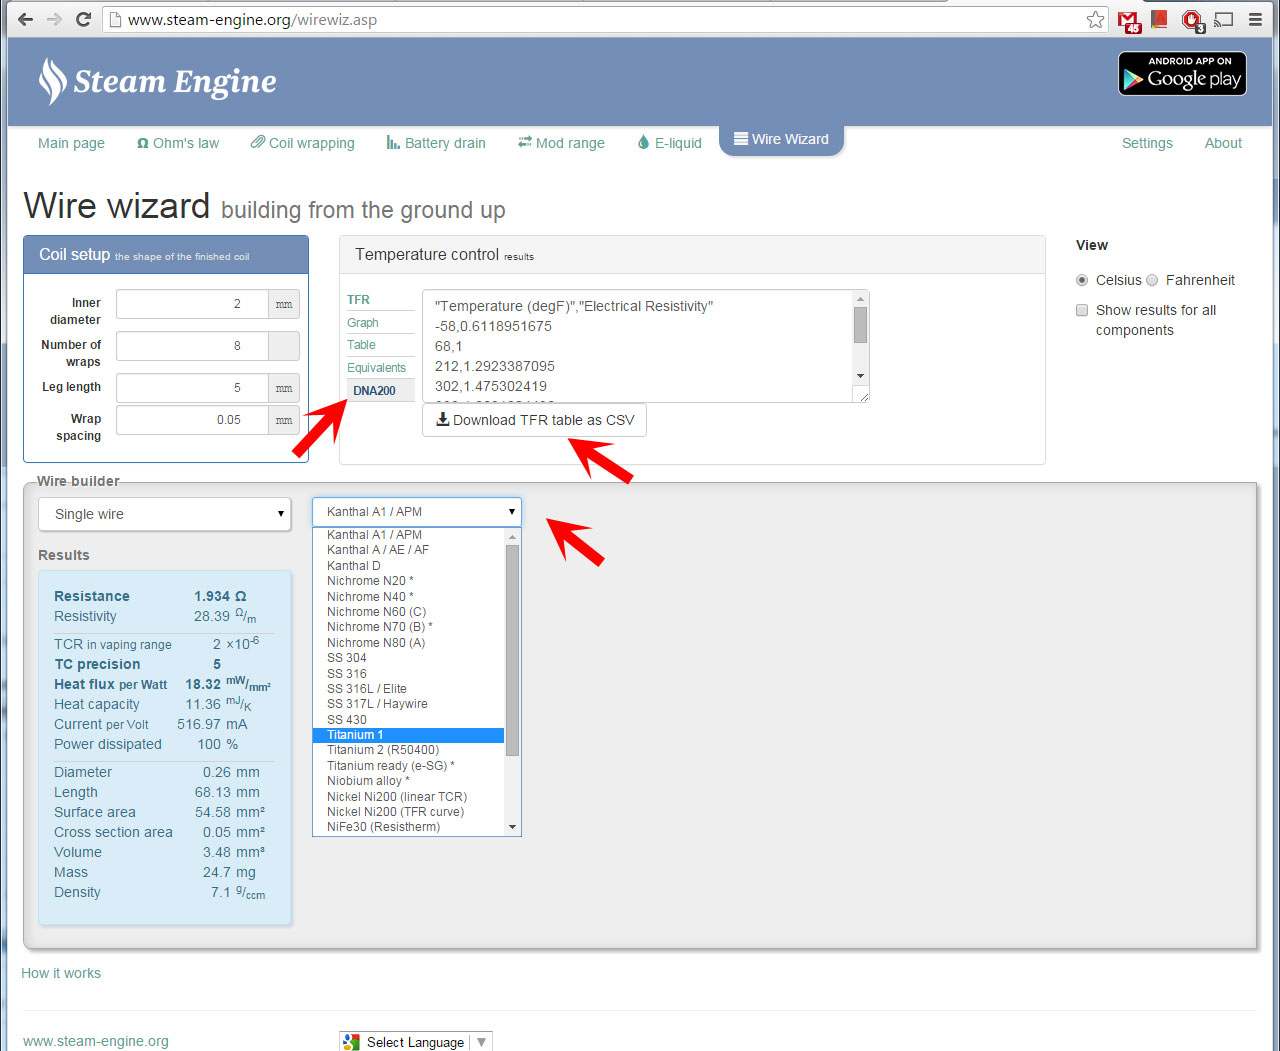The height and width of the screenshot is (1051, 1280).
Task: Open the Google Play Android app badge
Action: pyautogui.click(x=1182, y=74)
